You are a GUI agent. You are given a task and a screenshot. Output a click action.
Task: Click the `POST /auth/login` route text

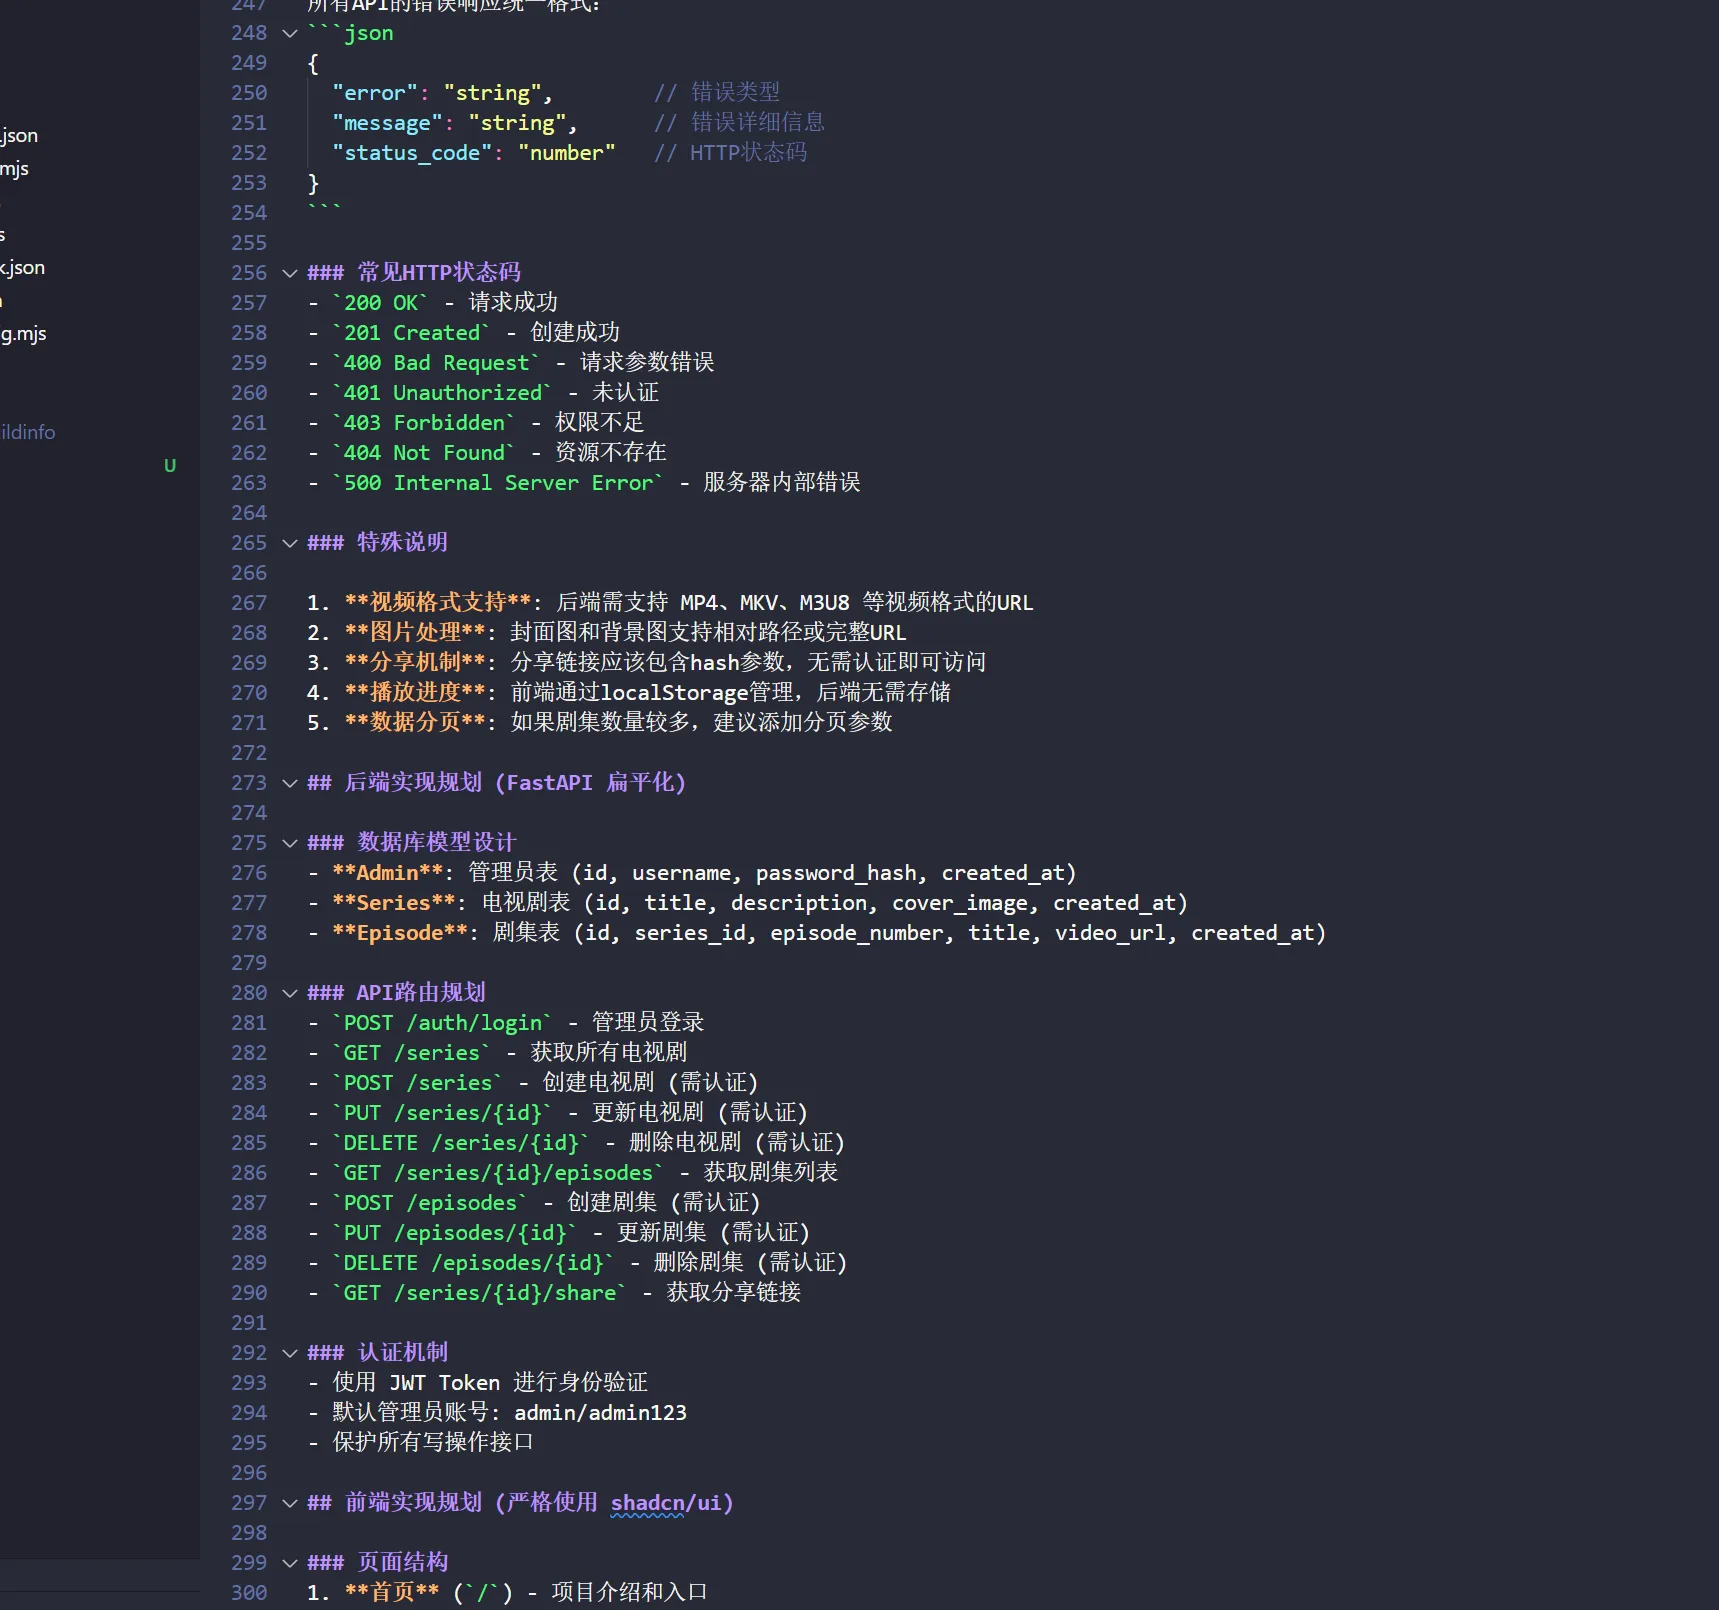click(x=442, y=1023)
